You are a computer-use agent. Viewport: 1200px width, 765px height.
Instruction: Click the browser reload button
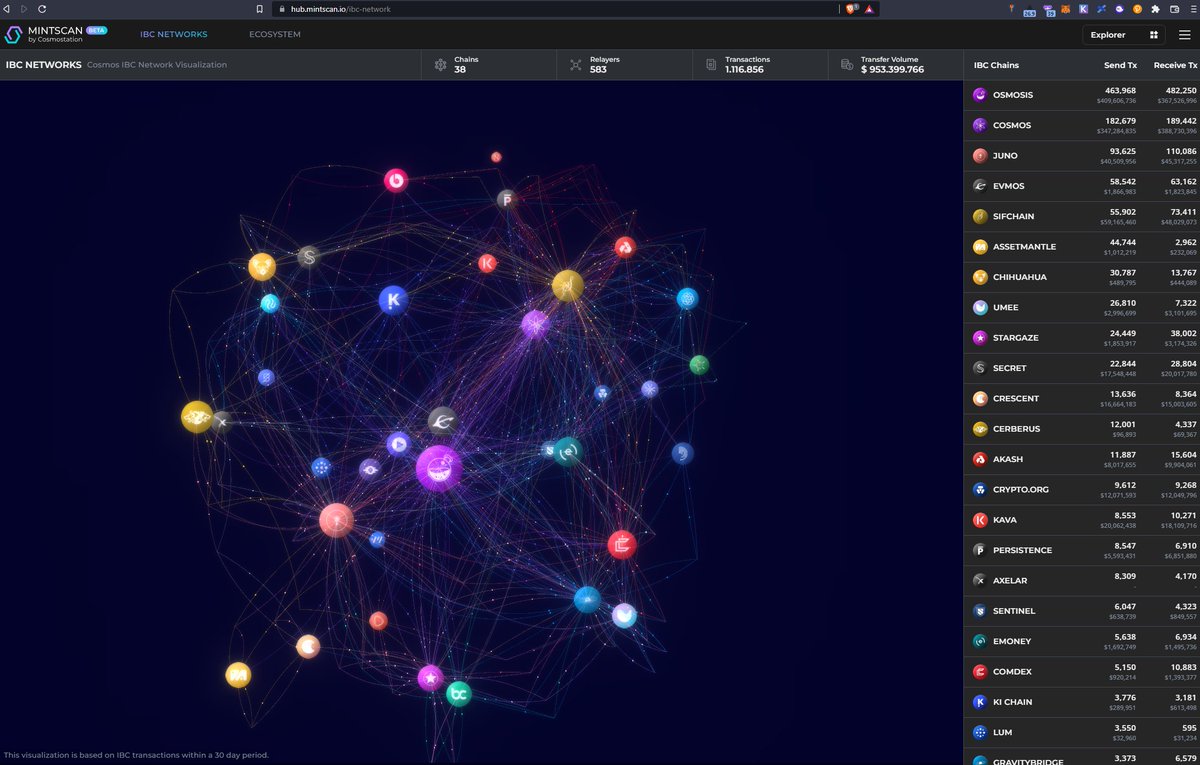tap(42, 8)
